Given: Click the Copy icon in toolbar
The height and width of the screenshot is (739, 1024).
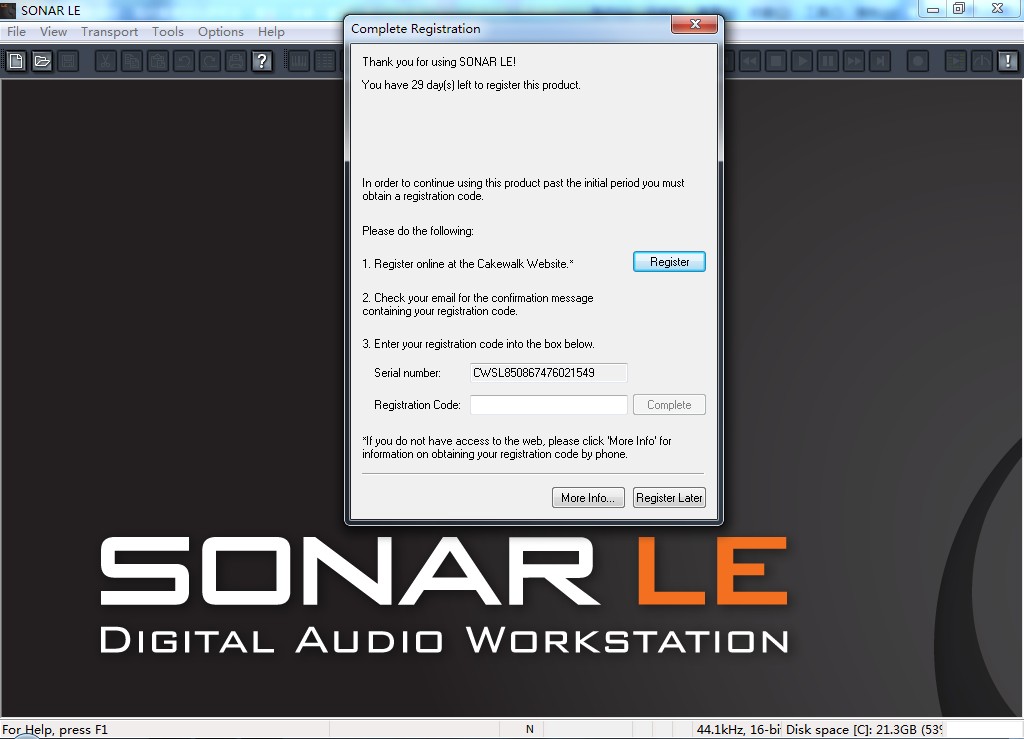Looking at the screenshot, I should pos(131,61).
